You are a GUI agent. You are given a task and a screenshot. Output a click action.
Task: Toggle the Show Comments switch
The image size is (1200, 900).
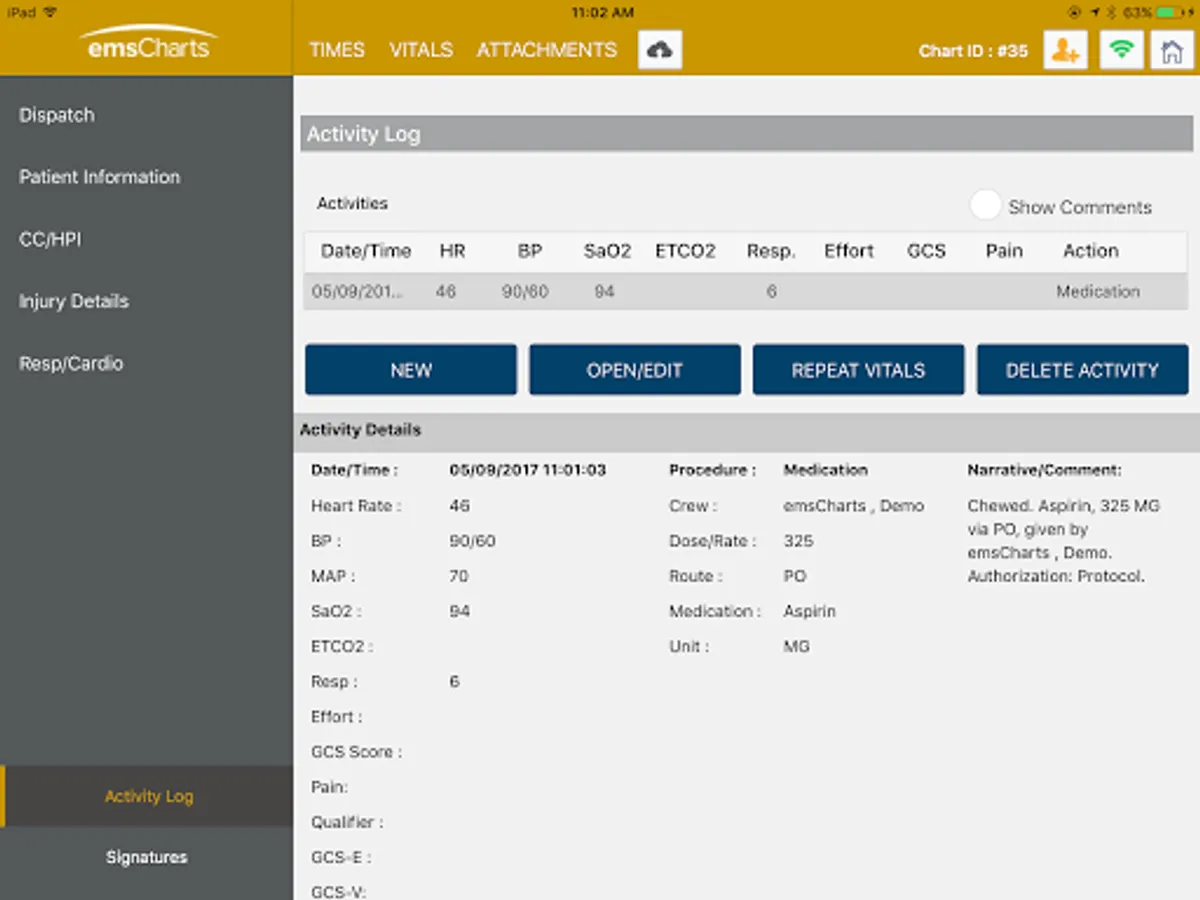coord(986,206)
